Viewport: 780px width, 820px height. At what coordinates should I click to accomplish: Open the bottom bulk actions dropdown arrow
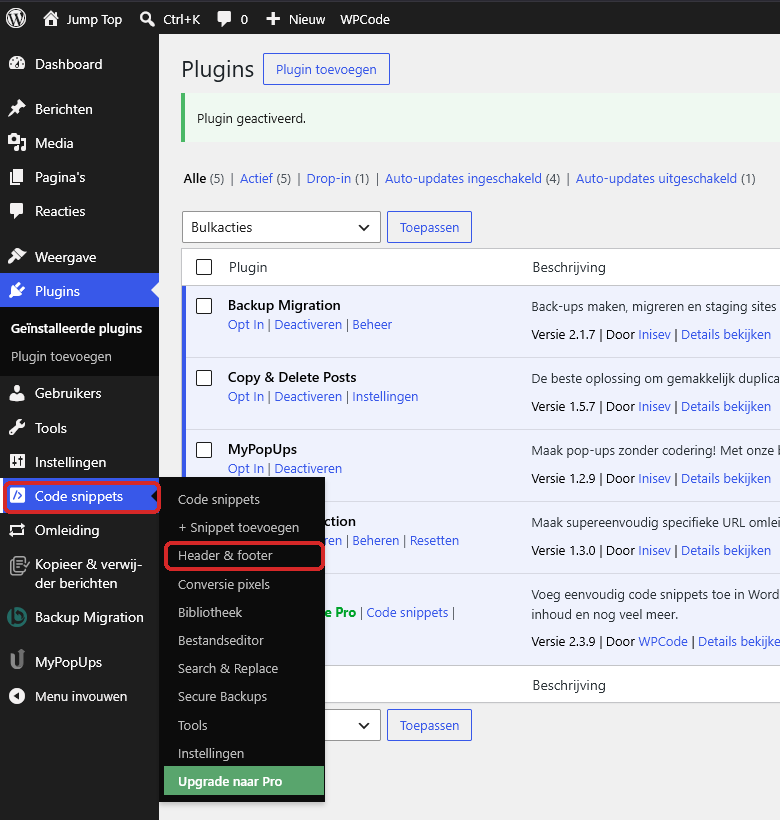point(364,725)
